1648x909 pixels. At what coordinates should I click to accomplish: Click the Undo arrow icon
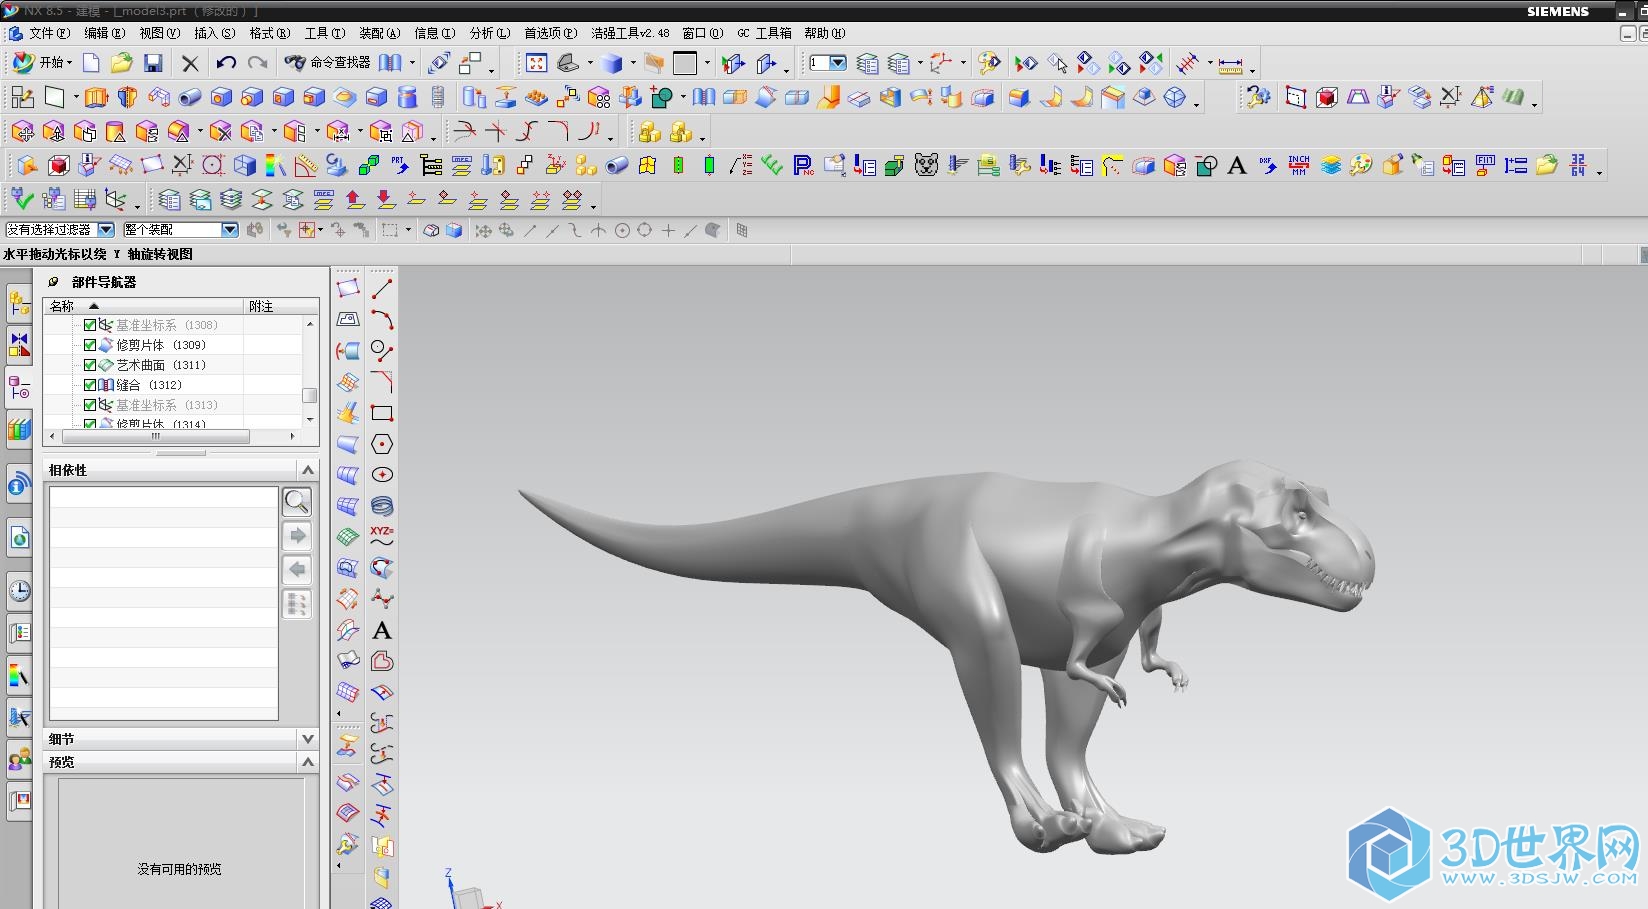[226, 63]
